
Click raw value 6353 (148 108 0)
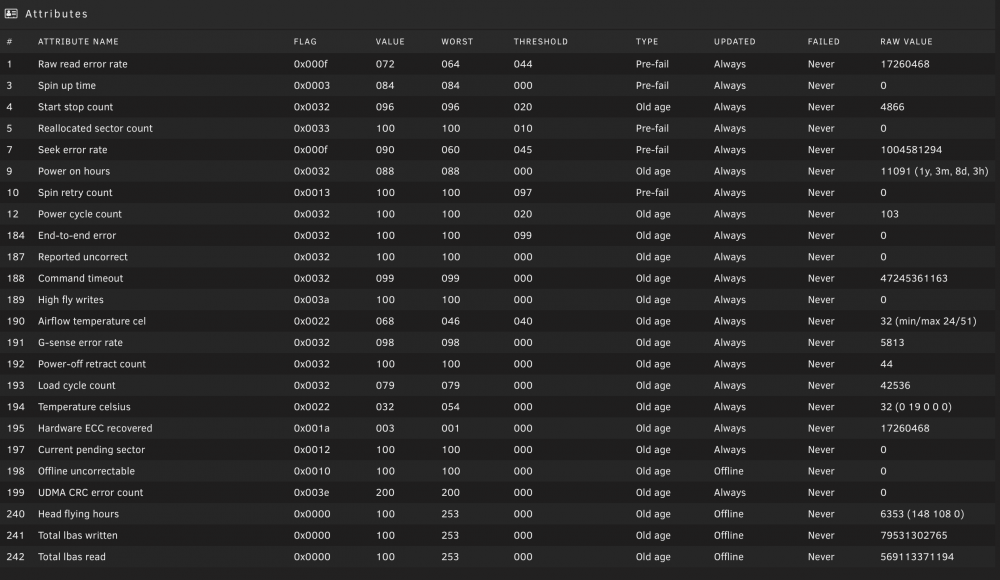coord(922,514)
